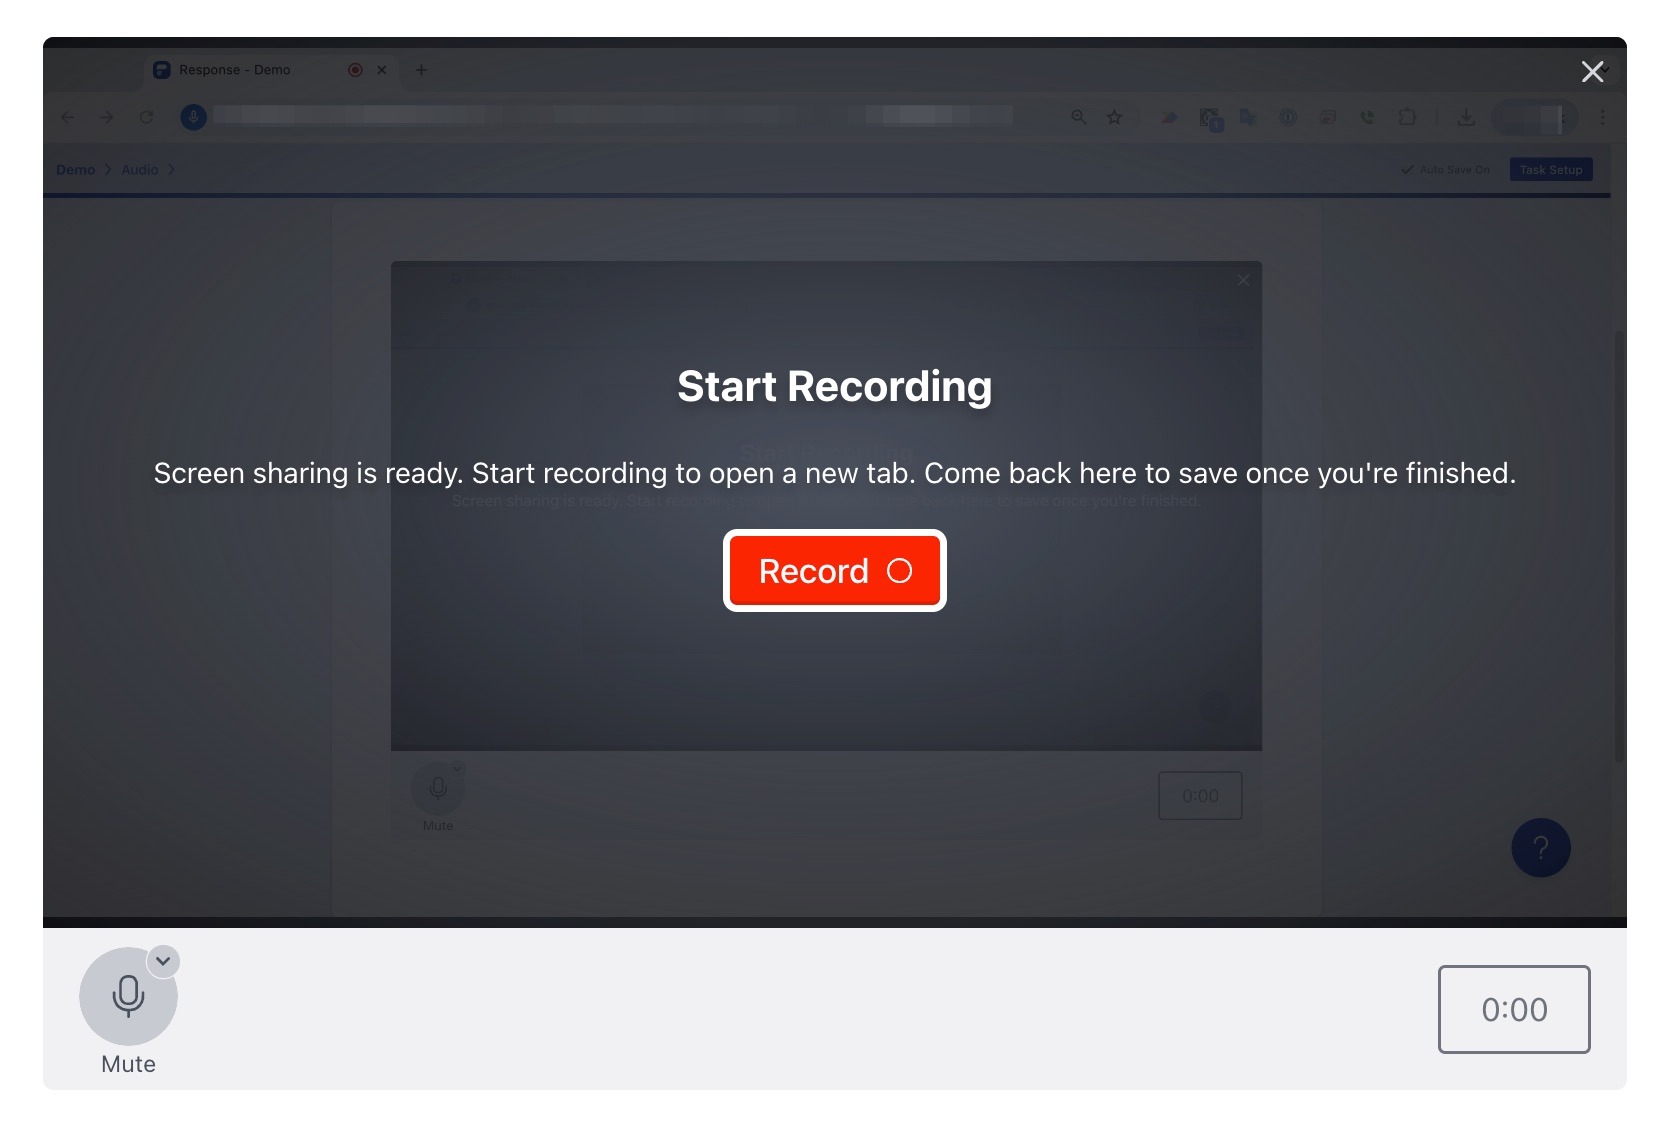
Task: Click the 1Password extension icon
Action: [x=1288, y=117]
